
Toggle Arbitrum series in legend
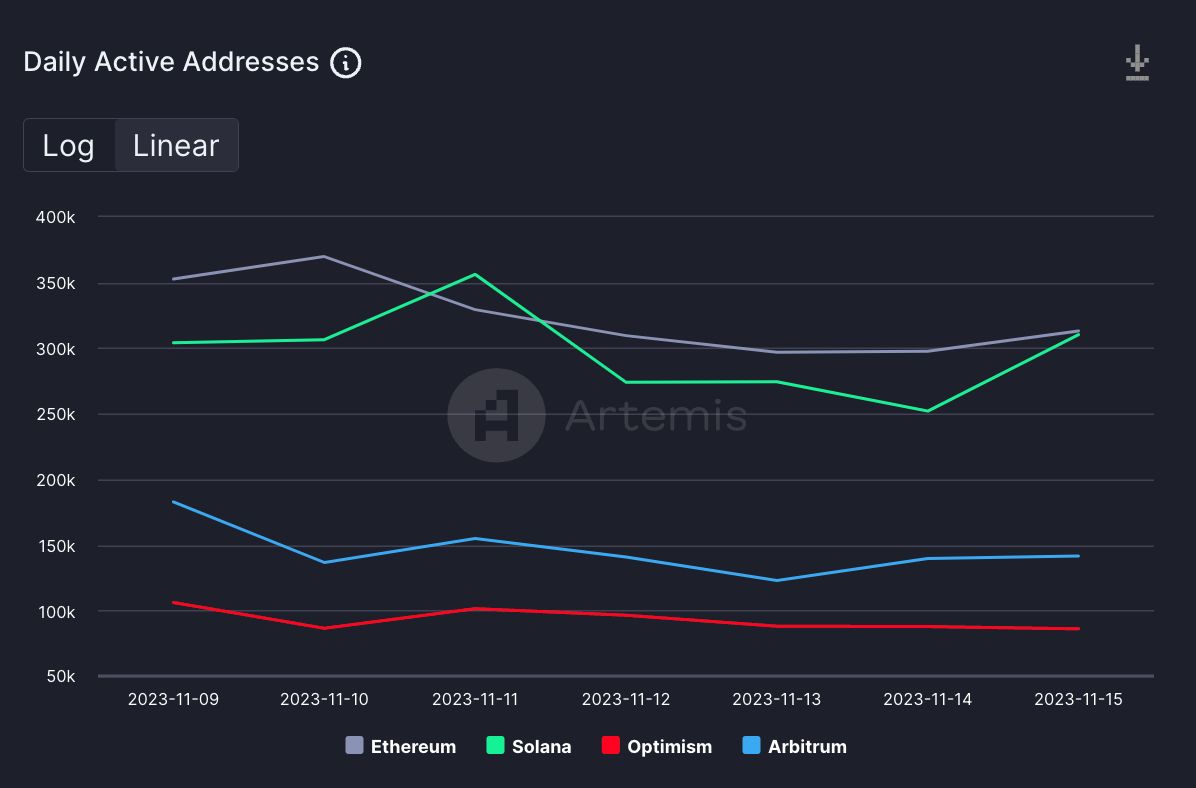(x=794, y=746)
